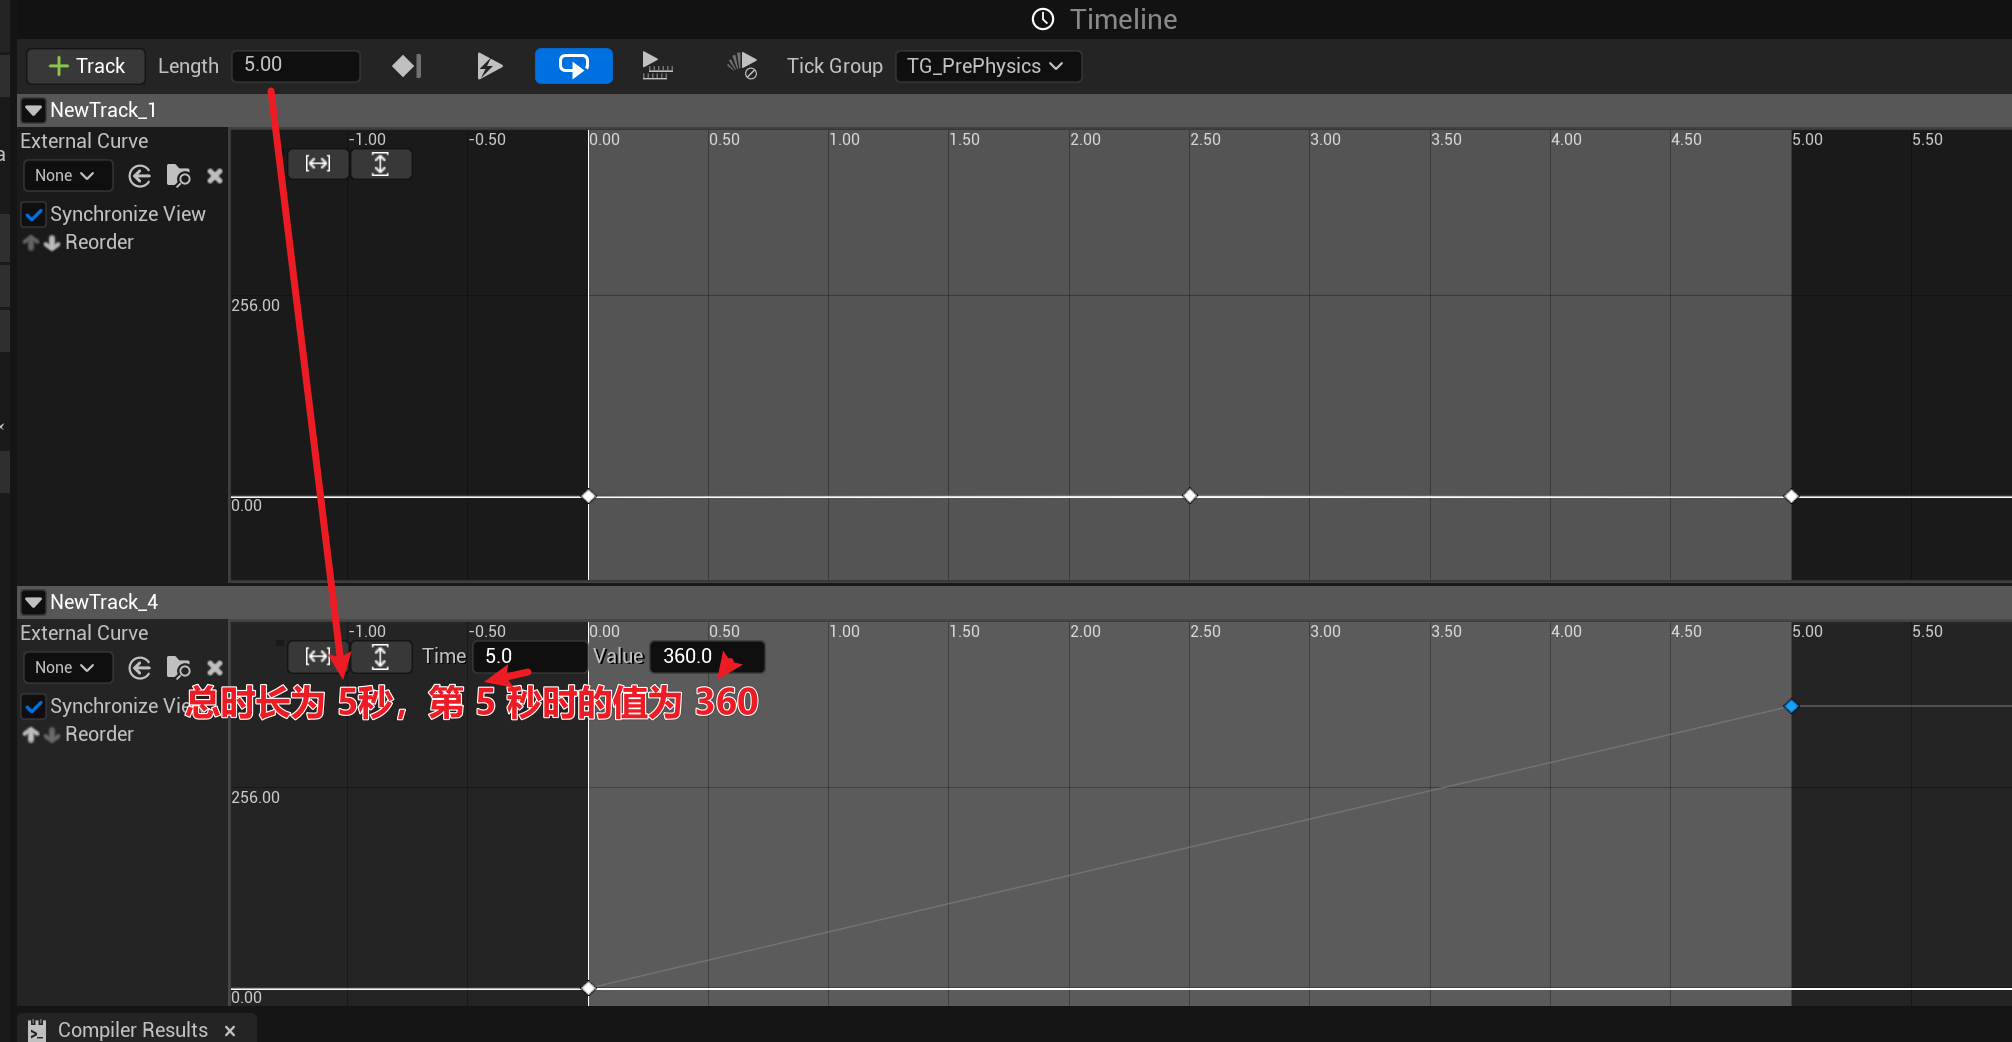Edit the timeline Length field
This screenshot has height=1042, width=2012.
[x=296, y=65]
